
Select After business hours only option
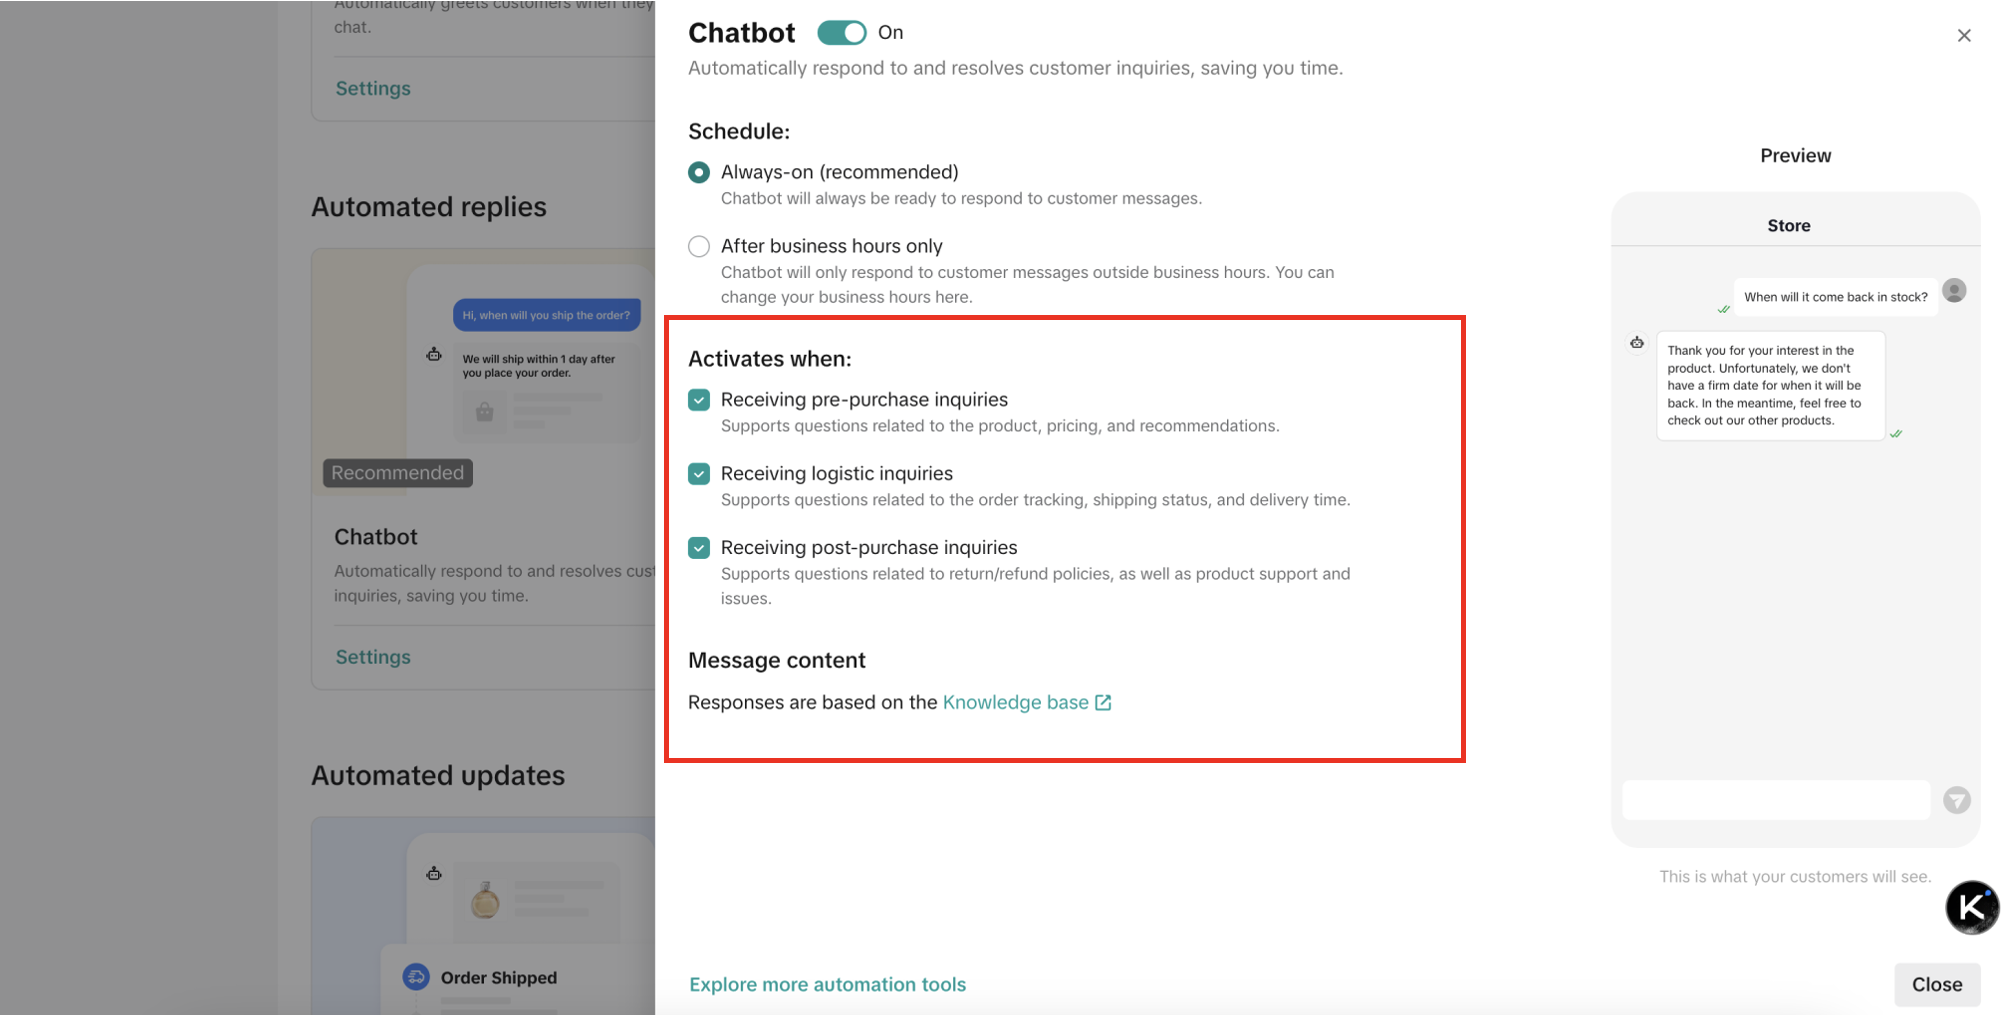click(699, 247)
